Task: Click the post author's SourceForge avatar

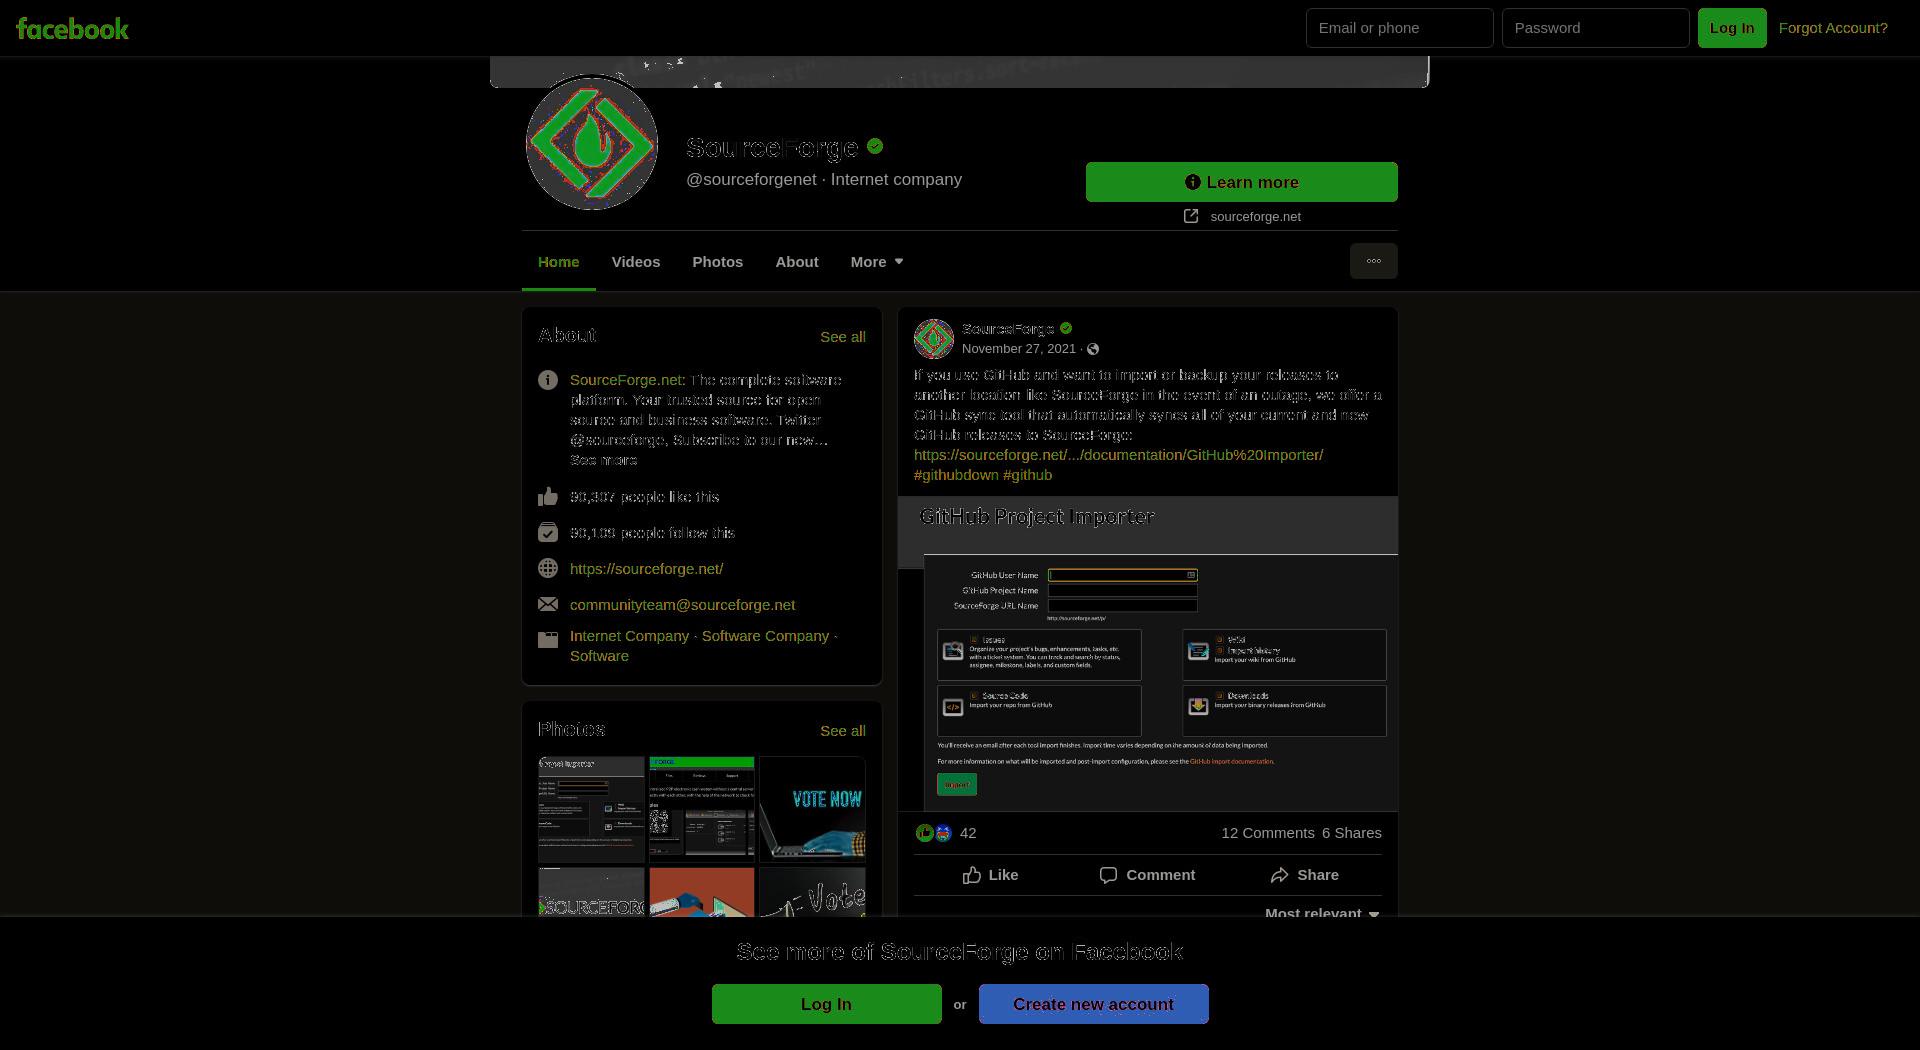Action: 934,339
